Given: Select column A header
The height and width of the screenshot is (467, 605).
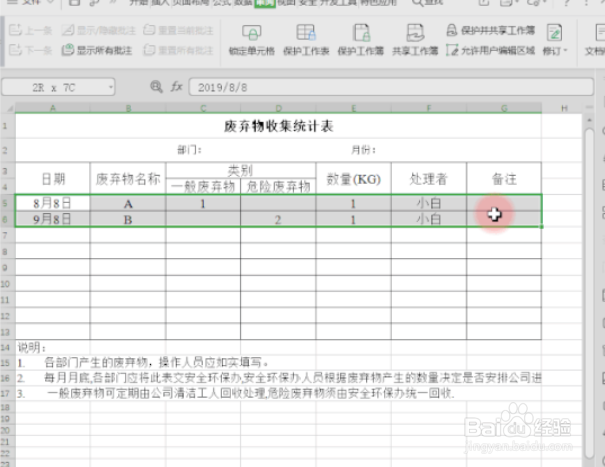Looking at the screenshot, I should tap(52, 108).
